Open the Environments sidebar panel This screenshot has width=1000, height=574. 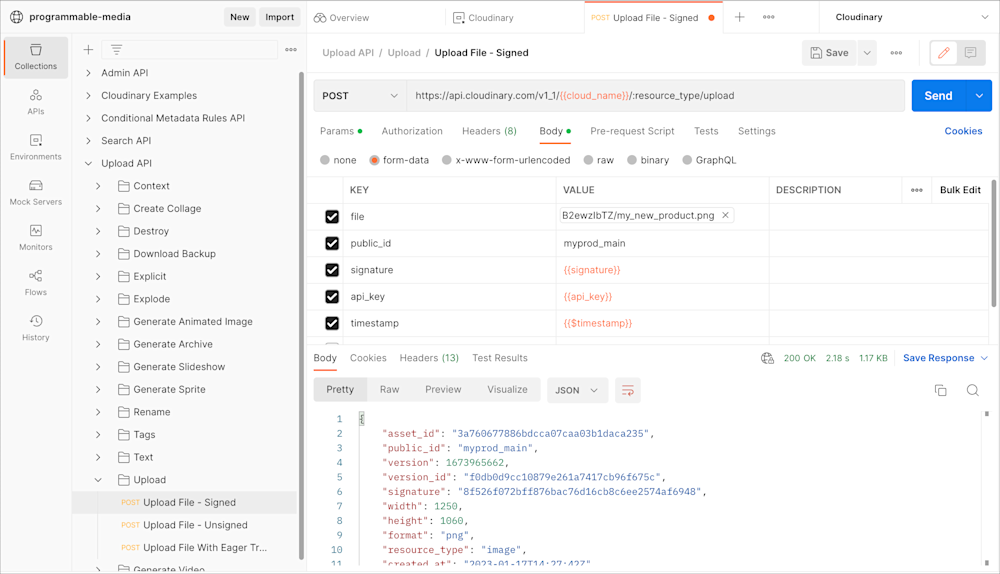(x=36, y=147)
